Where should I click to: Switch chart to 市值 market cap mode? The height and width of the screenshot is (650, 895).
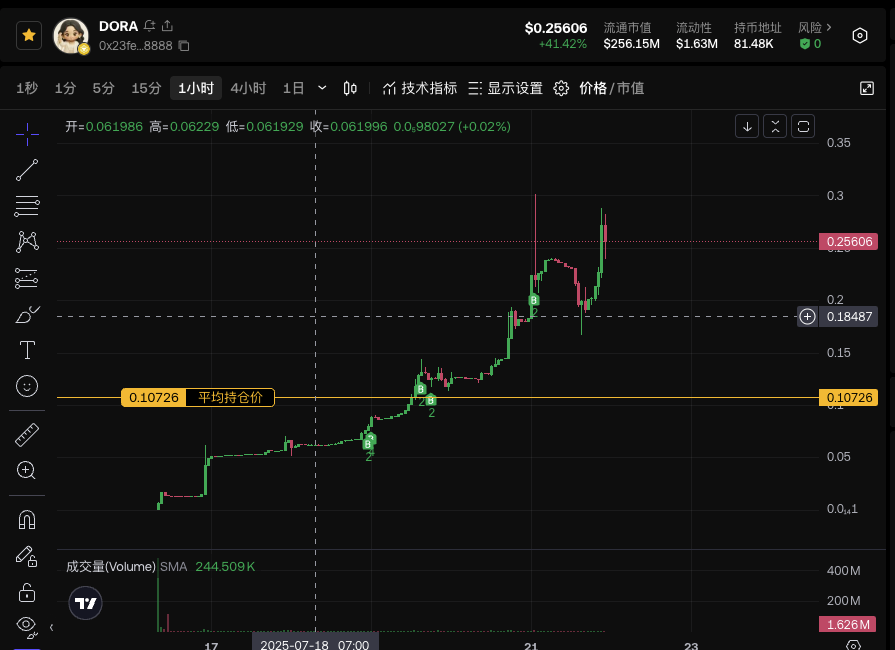630,88
